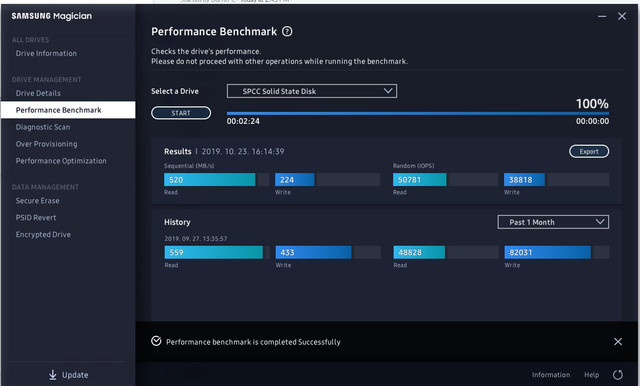Image resolution: width=640 pixels, height=386 pixels.
Task: Start the performance benchmark
Action: pos(181,113)
